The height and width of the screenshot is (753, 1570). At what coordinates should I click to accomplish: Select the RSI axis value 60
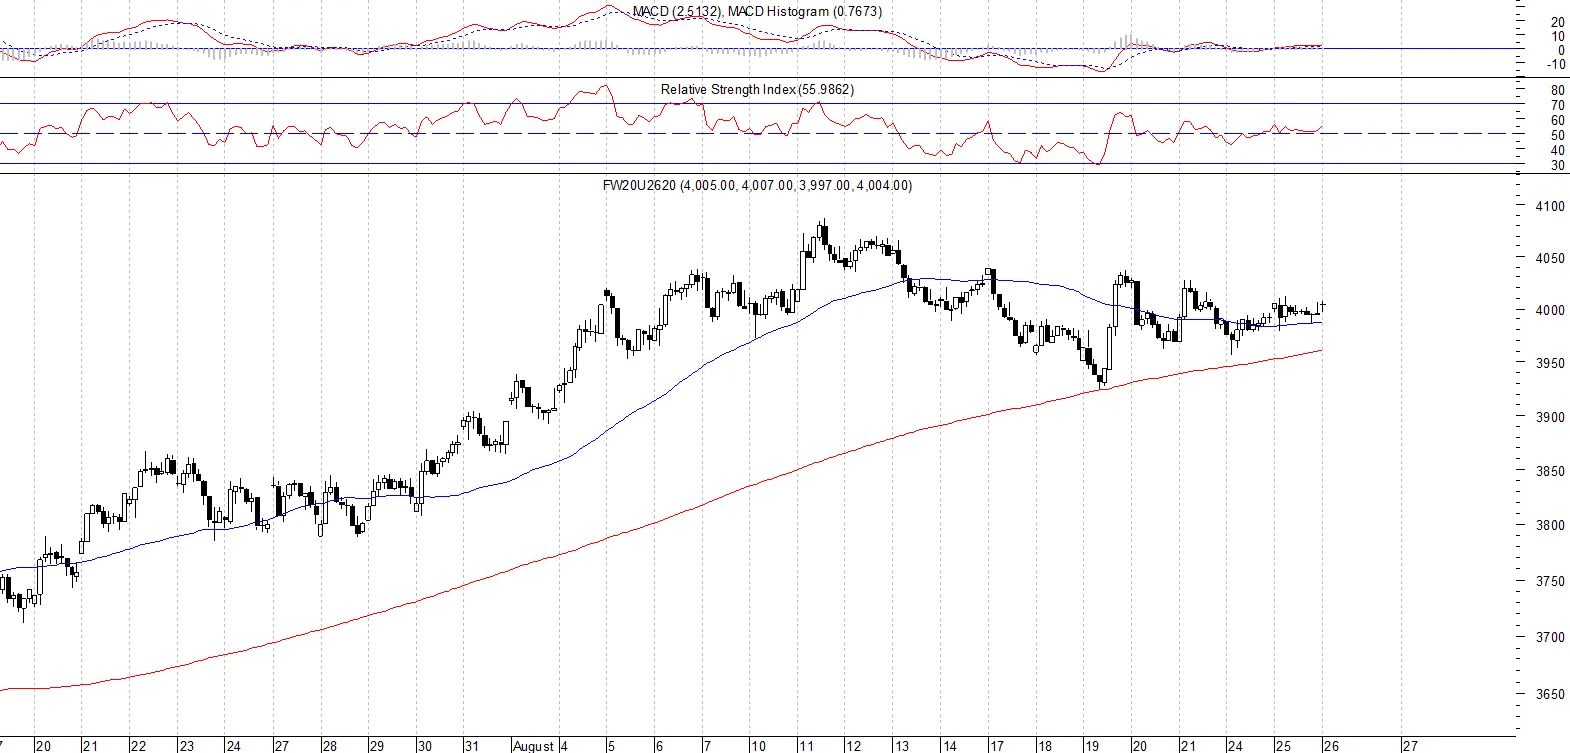[x=1558, y=121]
